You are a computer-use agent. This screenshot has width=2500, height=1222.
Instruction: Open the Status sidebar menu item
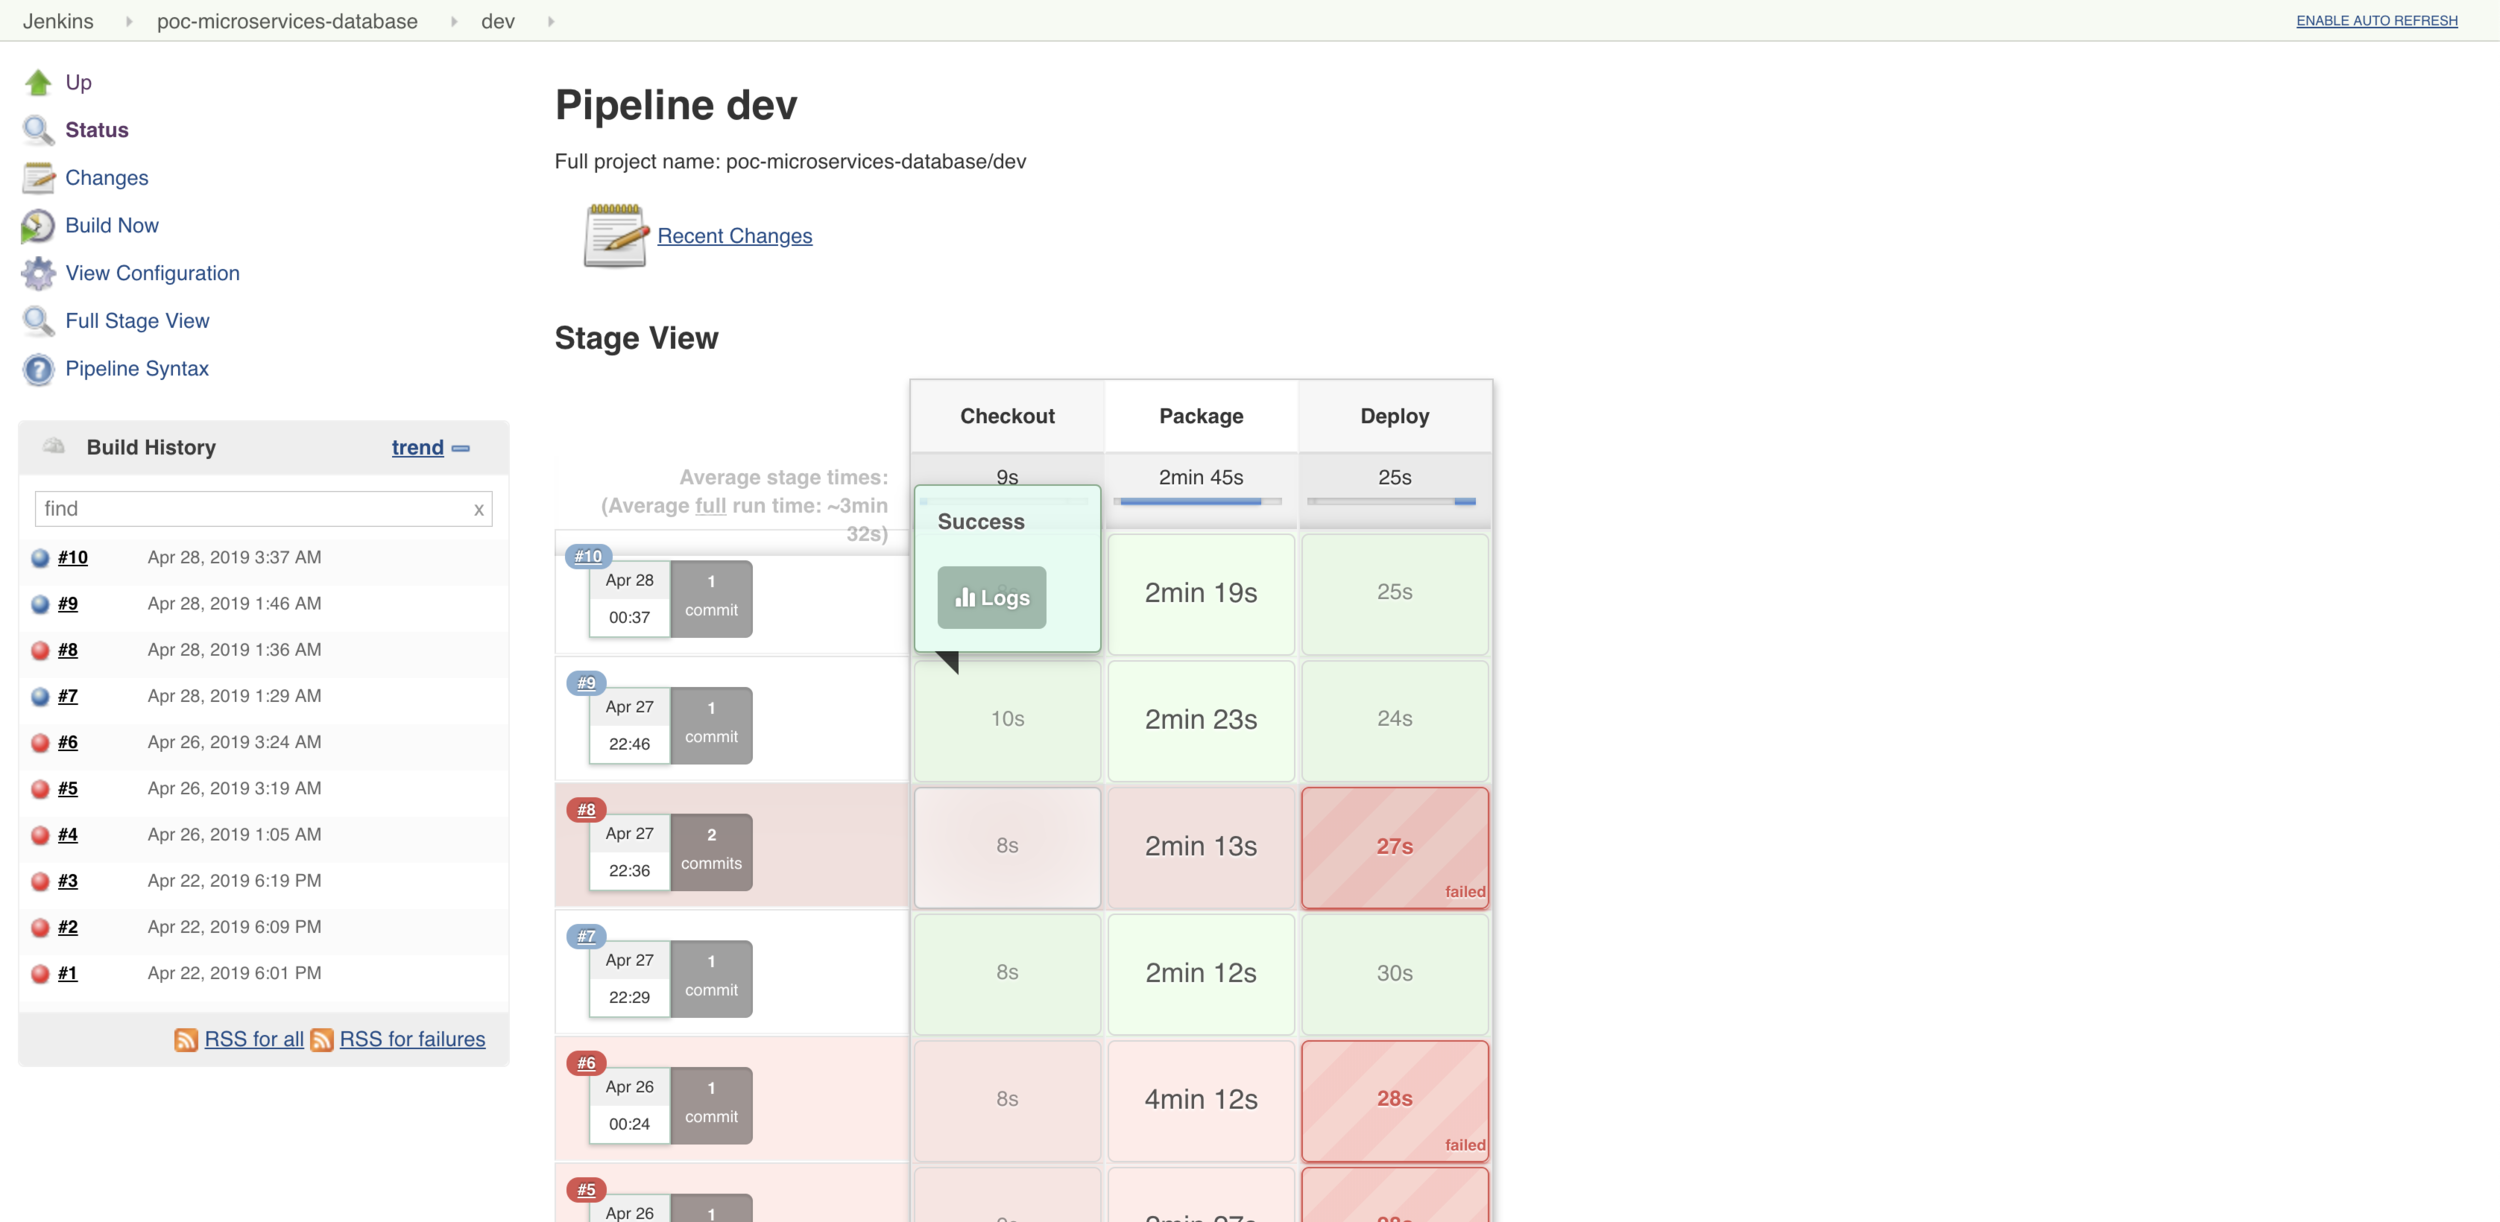[96, 130]
